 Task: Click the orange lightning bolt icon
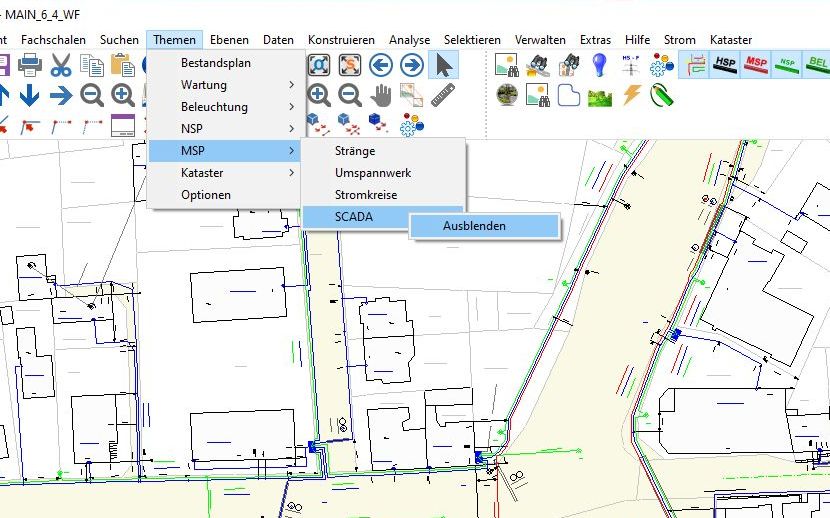click(x=631, y=96)
